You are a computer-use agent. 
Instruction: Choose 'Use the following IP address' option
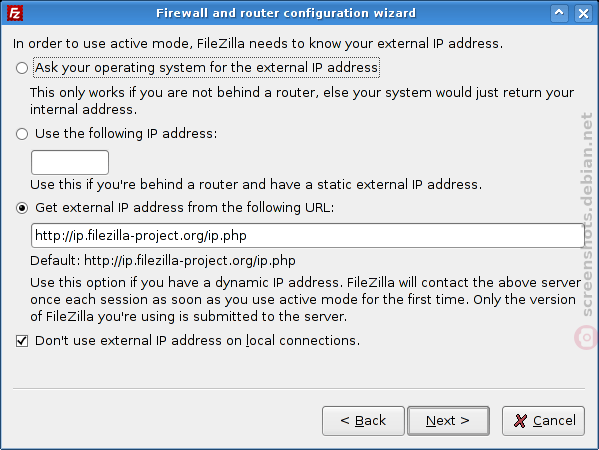pyautogui.click(x=22, y=134)
